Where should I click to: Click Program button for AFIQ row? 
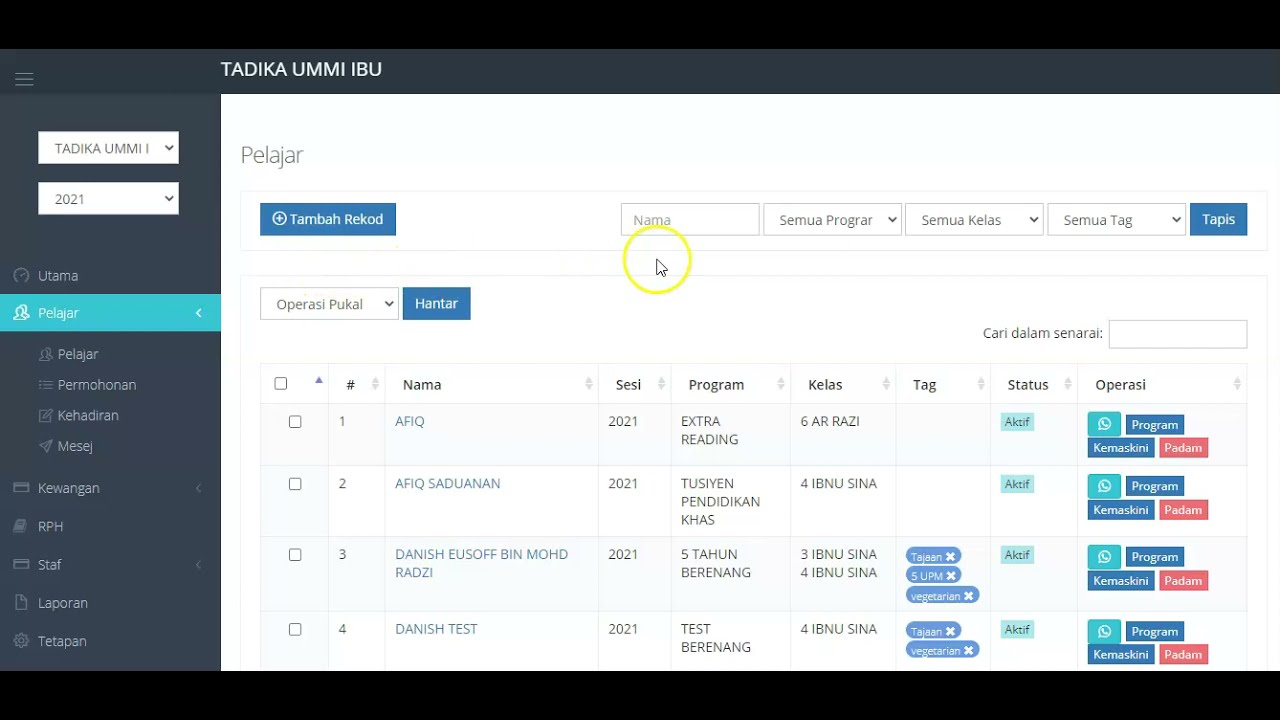(x=1155, y=425)
